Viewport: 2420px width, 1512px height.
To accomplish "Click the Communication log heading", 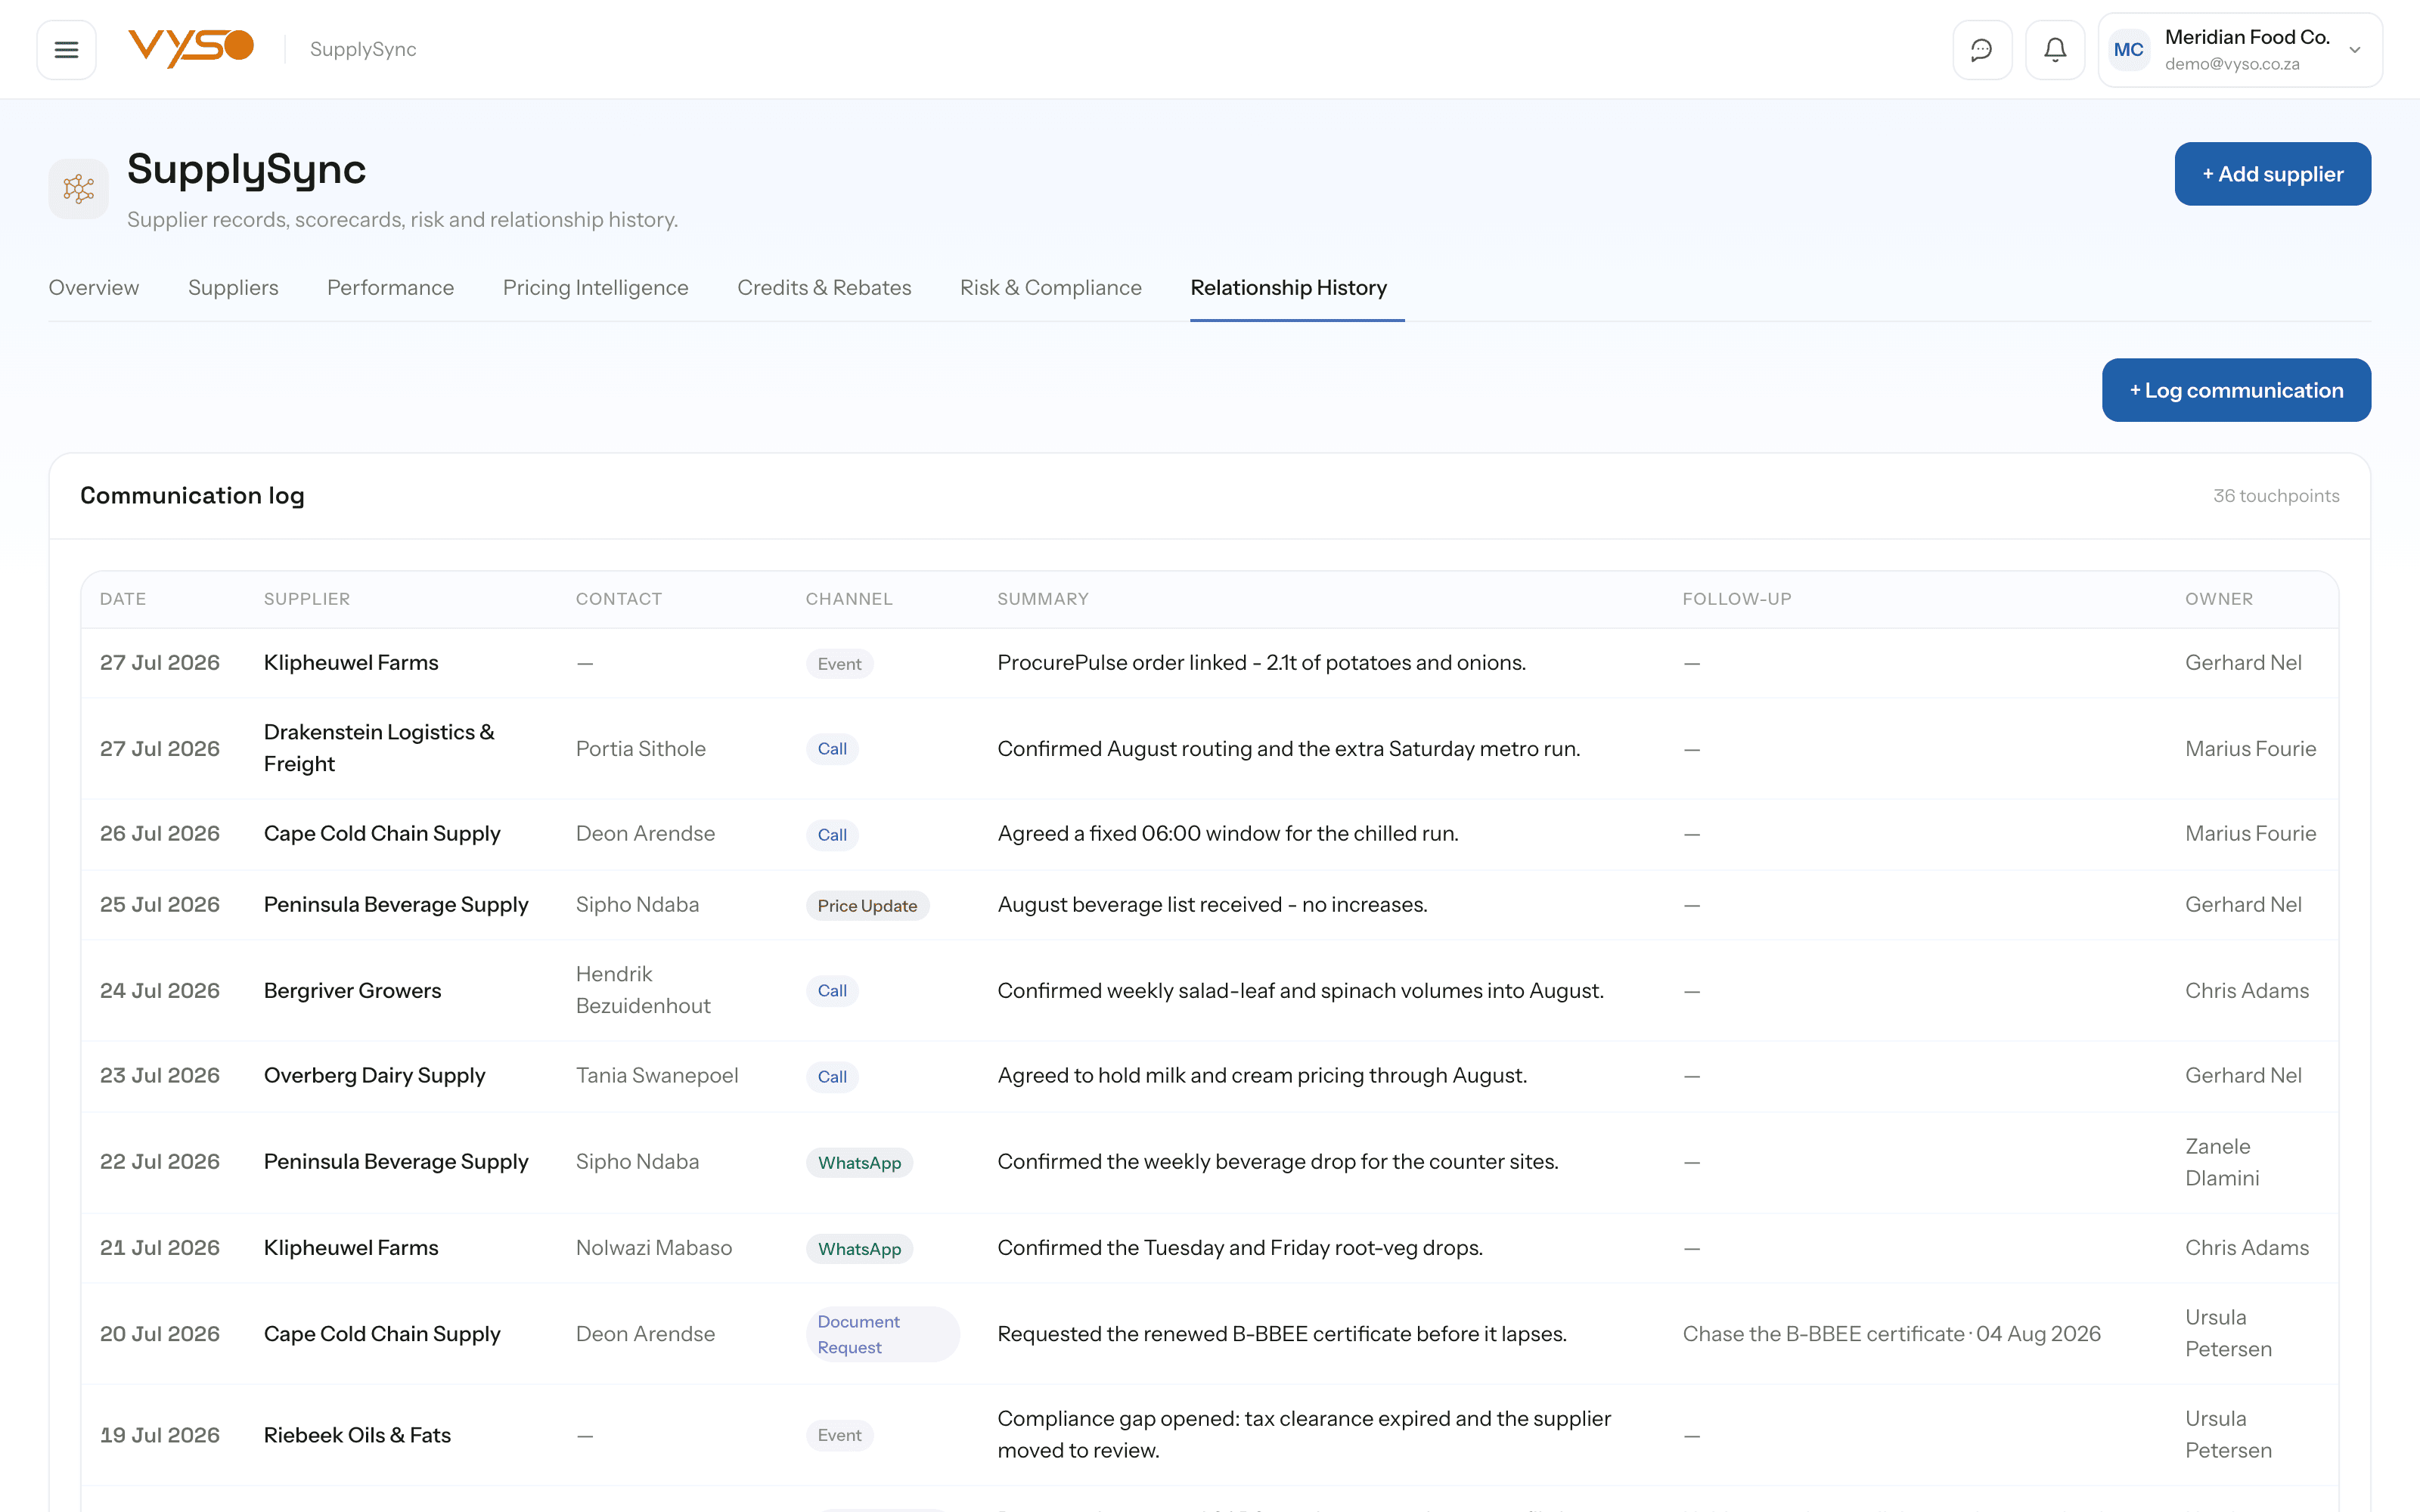I will pyautogui.click(x=192, y=496).
